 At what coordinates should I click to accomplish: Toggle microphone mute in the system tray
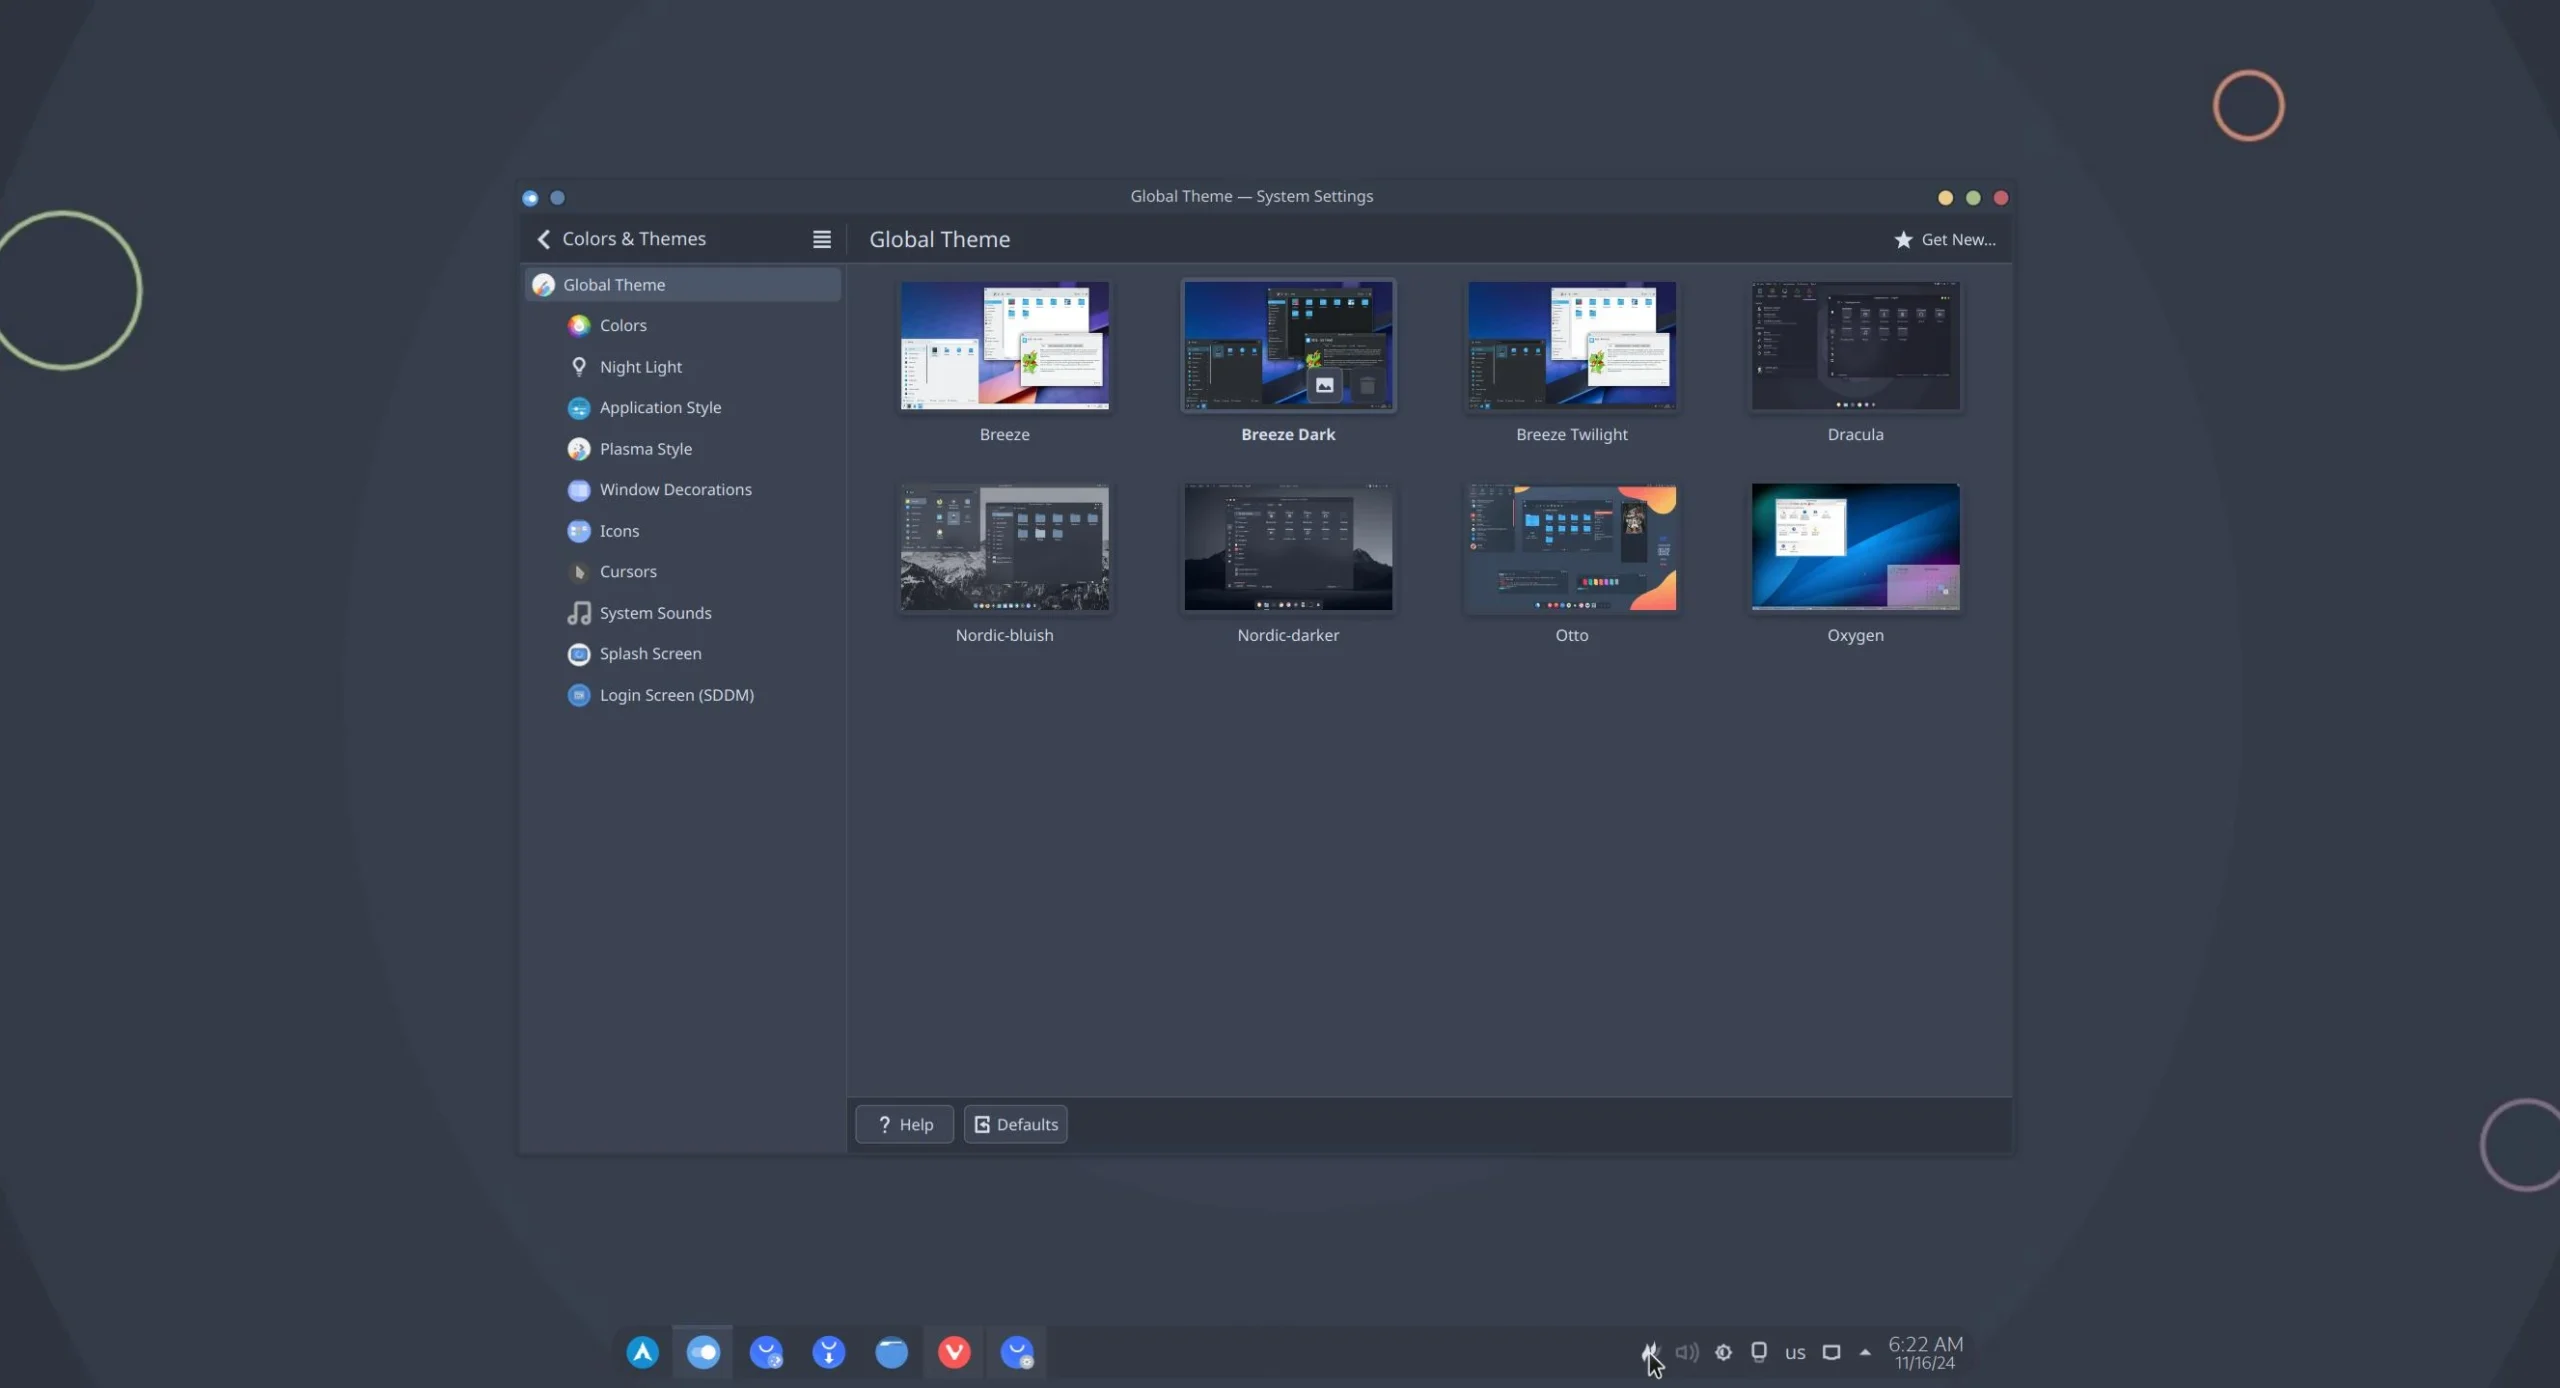pos(1649,1352)
